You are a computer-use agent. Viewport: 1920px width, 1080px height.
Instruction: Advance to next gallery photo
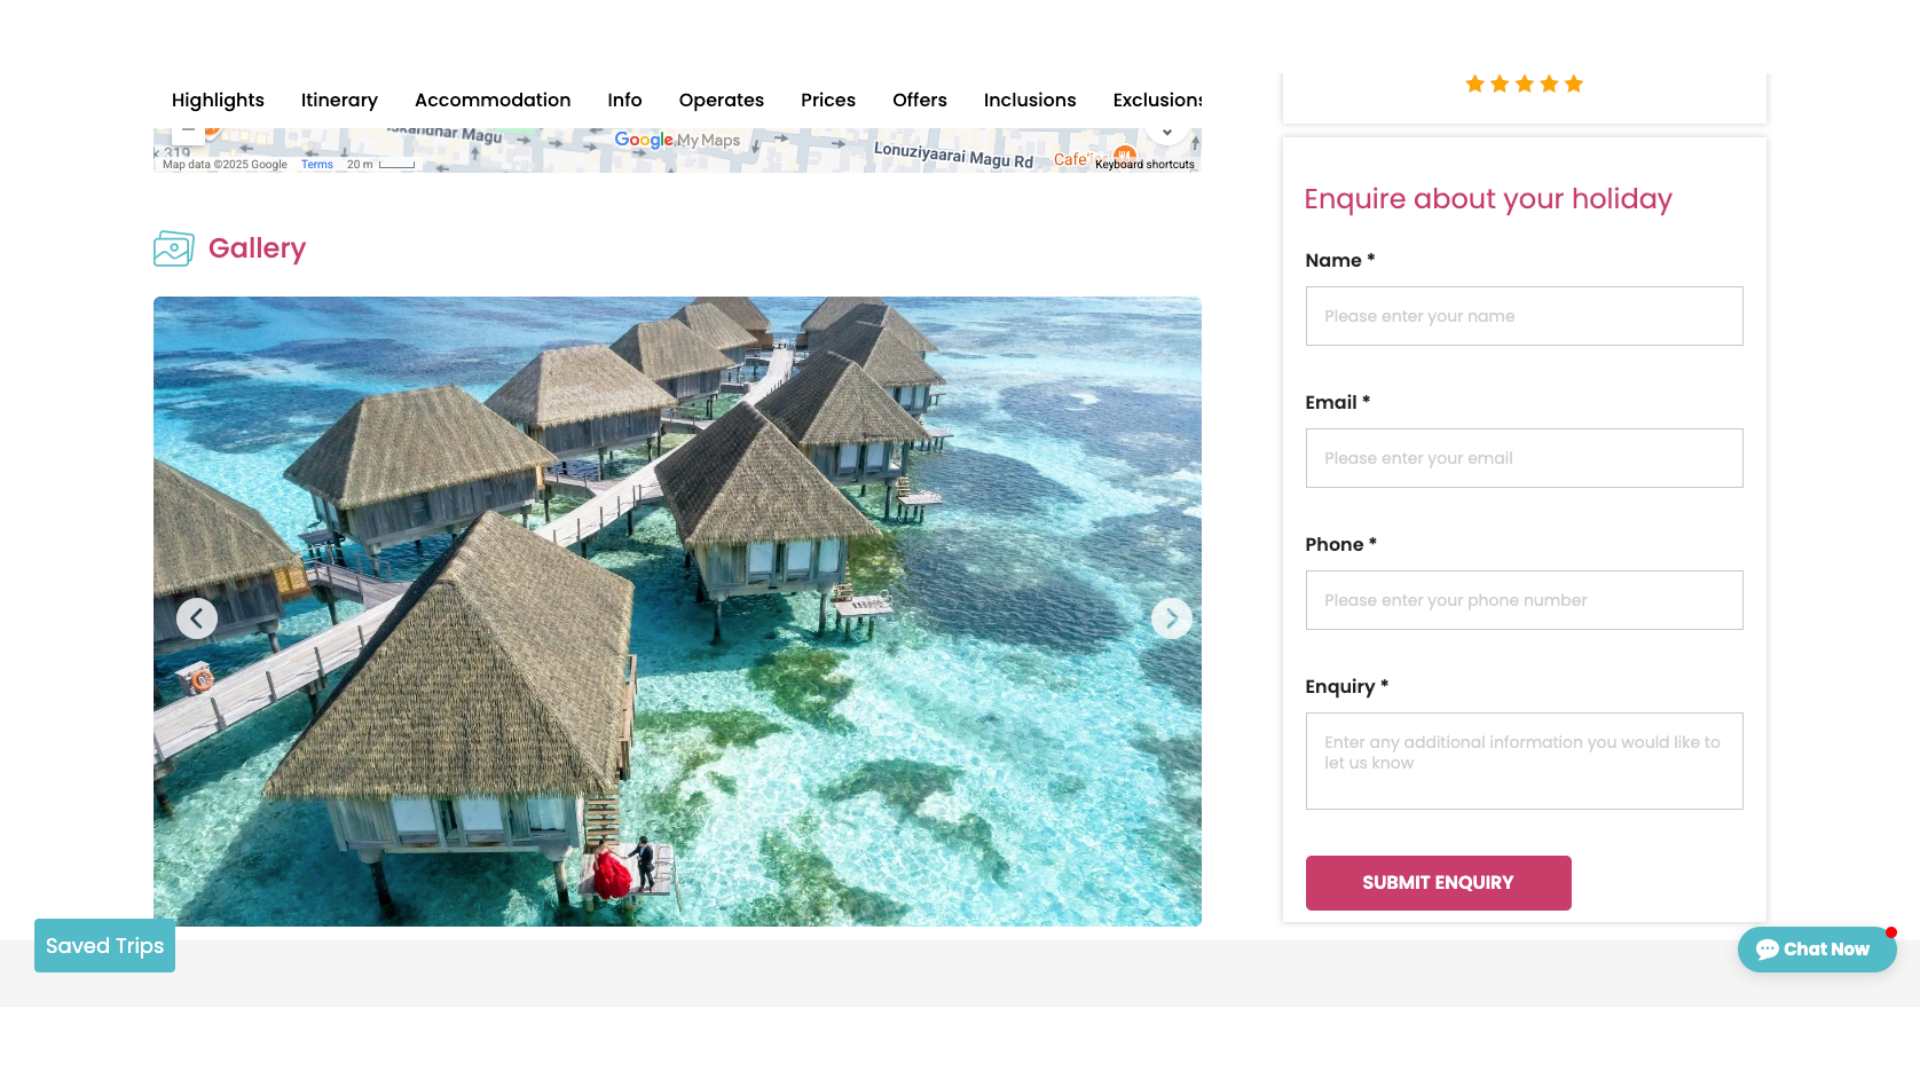pos(1171,619)
